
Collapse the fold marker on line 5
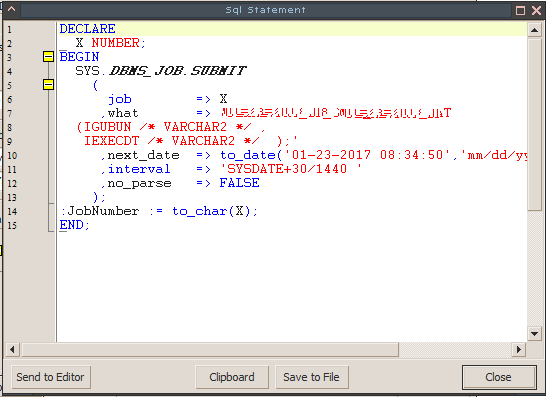point(48,85)
